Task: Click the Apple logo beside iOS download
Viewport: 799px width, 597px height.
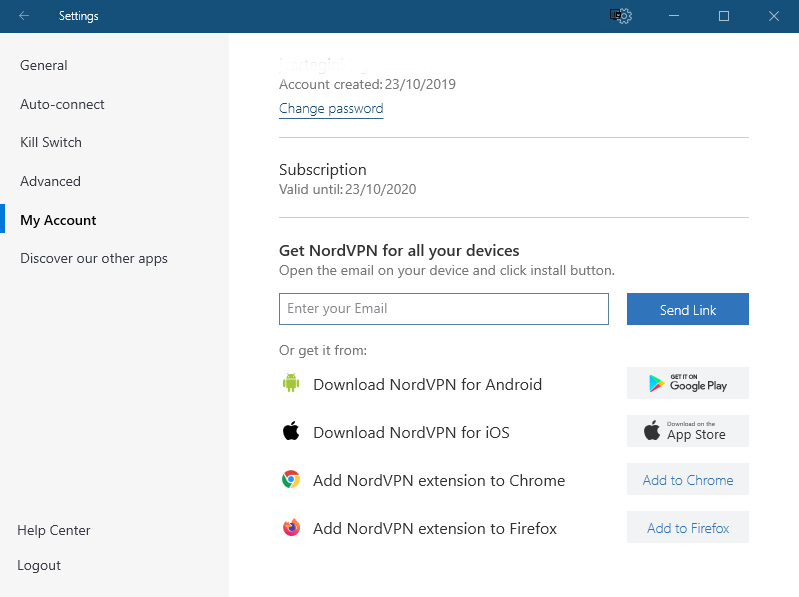Action: [x=291, y=431]
